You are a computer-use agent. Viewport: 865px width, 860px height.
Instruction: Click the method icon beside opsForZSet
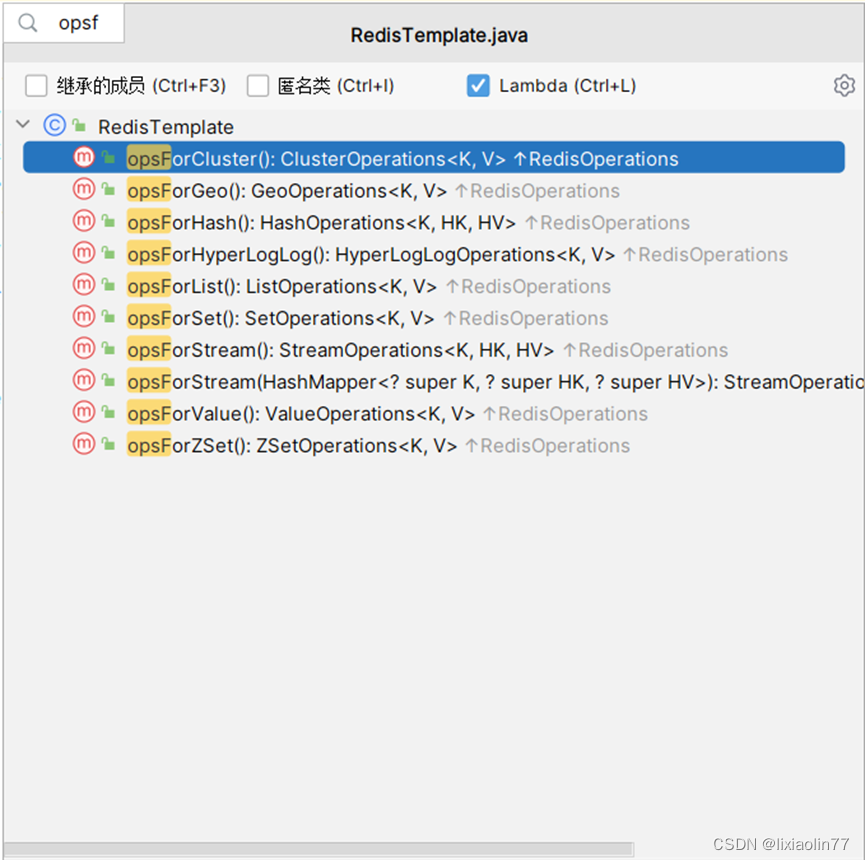tap(84, 445)
